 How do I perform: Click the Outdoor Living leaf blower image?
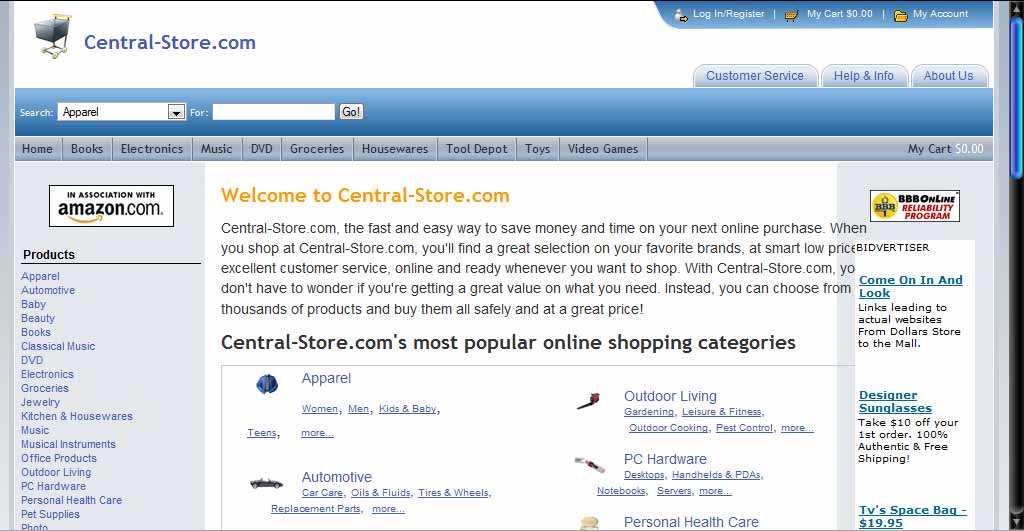click(588, 401)
